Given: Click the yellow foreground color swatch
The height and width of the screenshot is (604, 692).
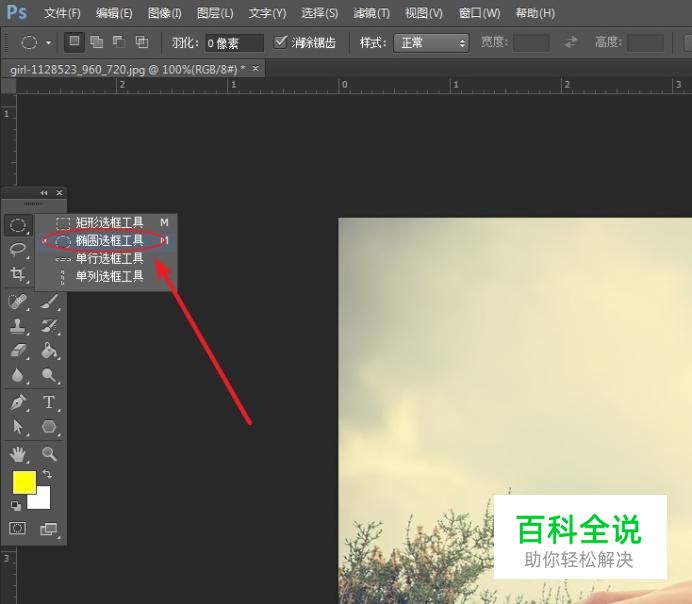Looking at the screenshot, I should 24,482.
